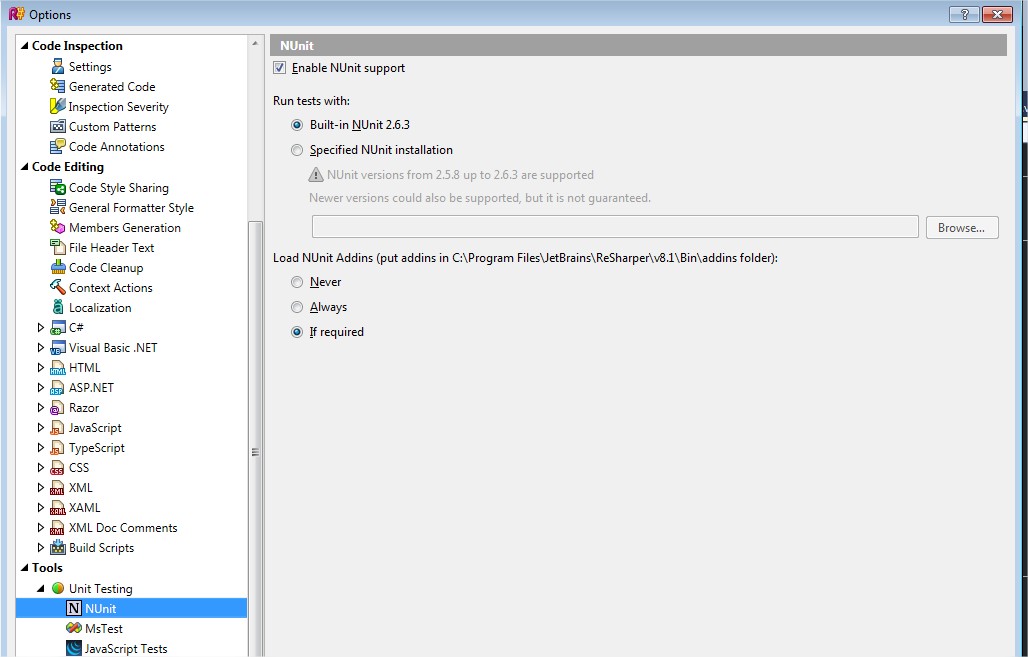This screenshot has height=657, width=1028.
Task: Click the ReSharper Options title bar icon
Action: coord(16,14)
